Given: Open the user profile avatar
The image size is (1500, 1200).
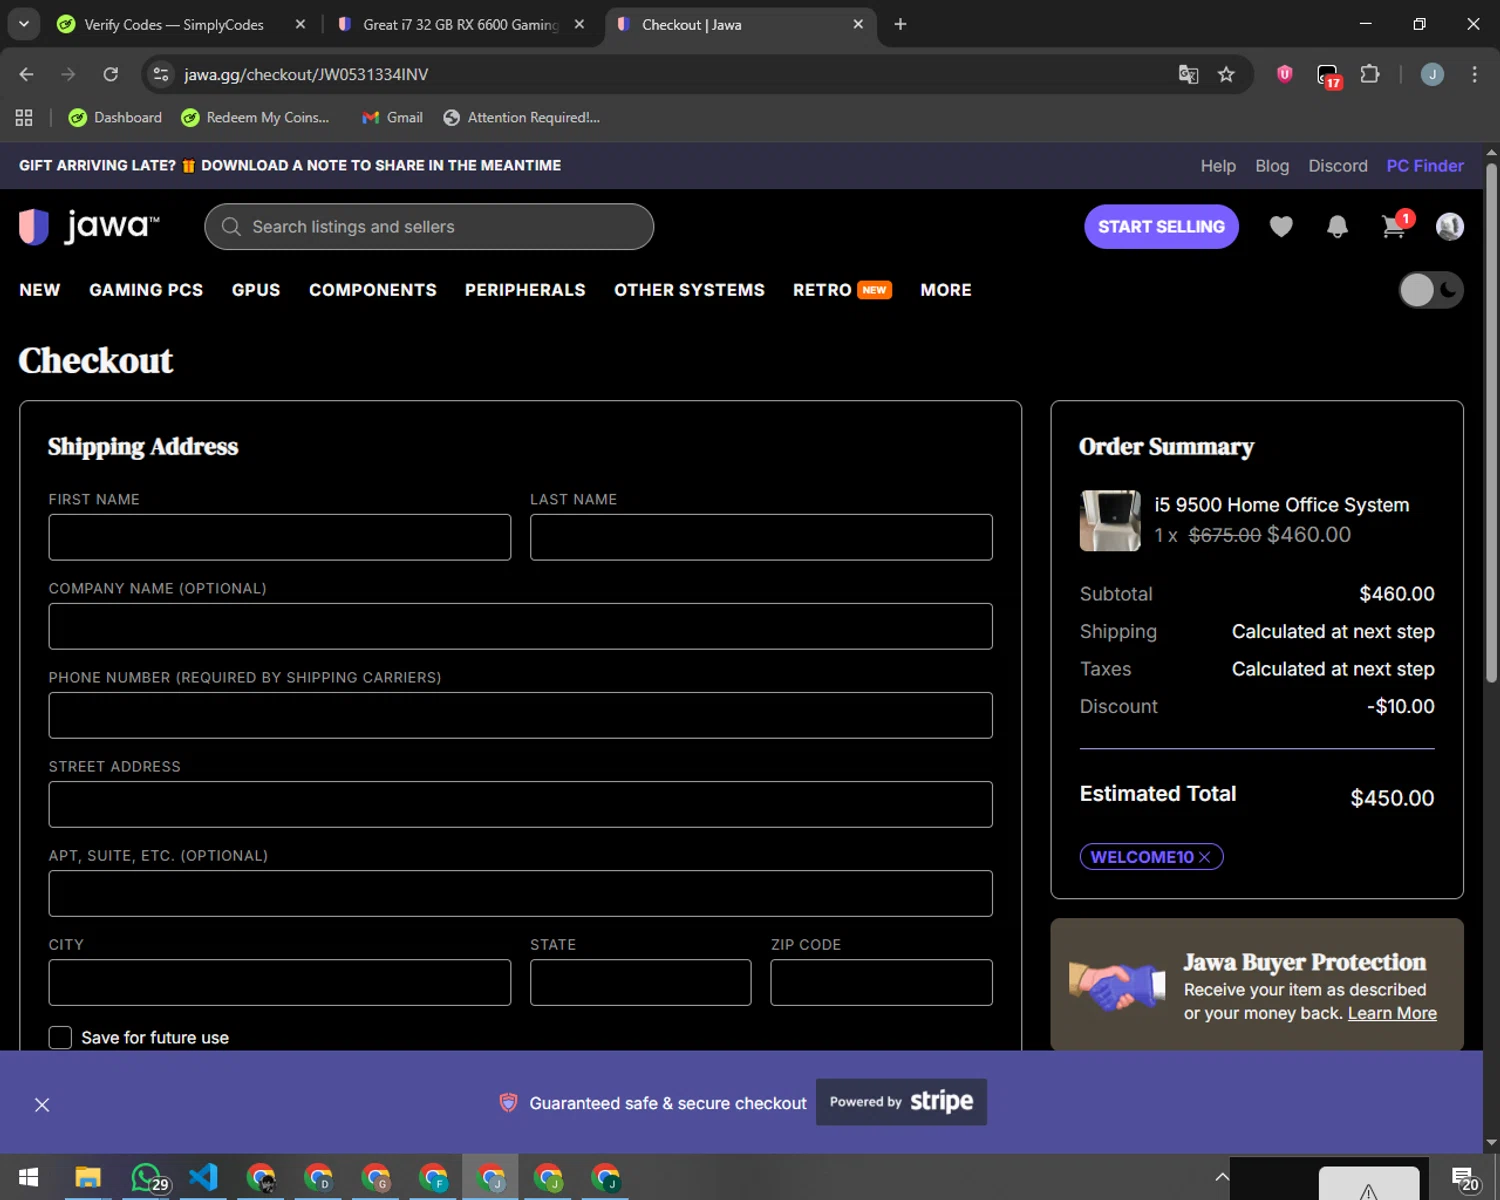Looking at the screenshot, I should pos(1450,227).
